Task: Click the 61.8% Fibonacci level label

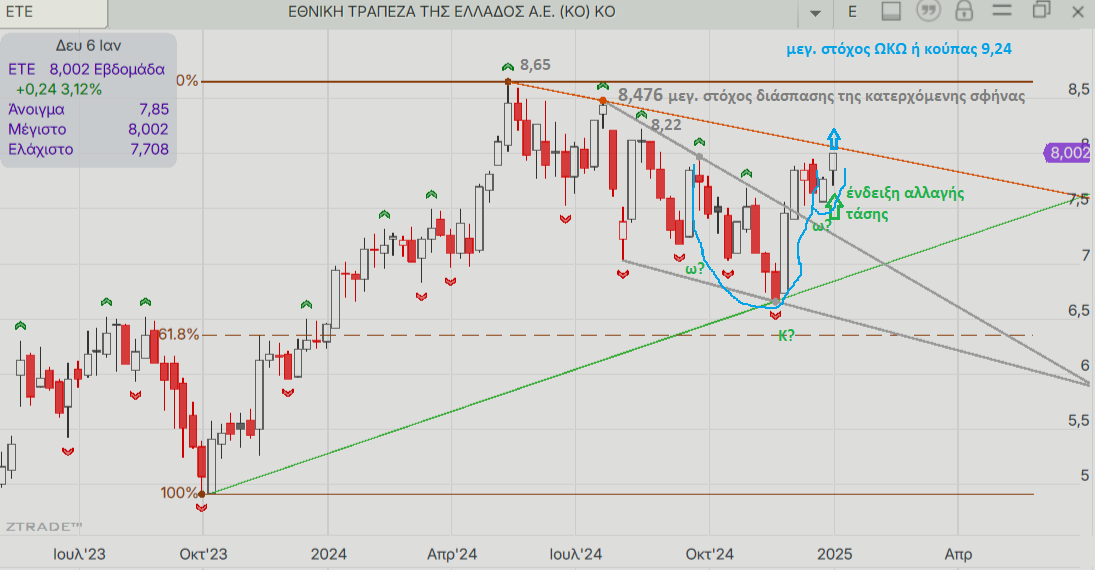Action: (179, 335)
